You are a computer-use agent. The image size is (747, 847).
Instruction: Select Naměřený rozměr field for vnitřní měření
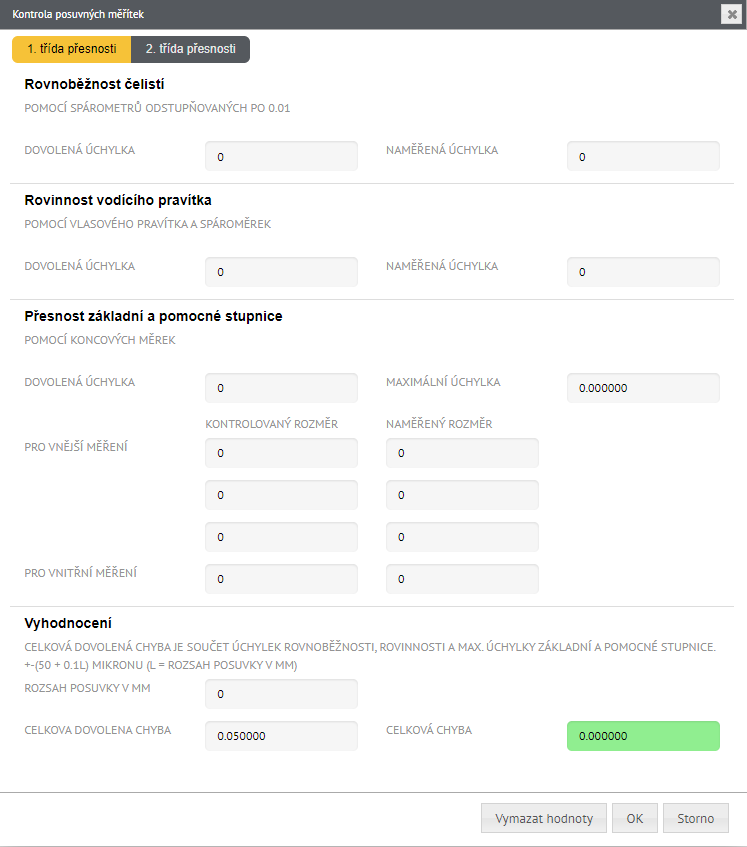click(x=462, y=579)
